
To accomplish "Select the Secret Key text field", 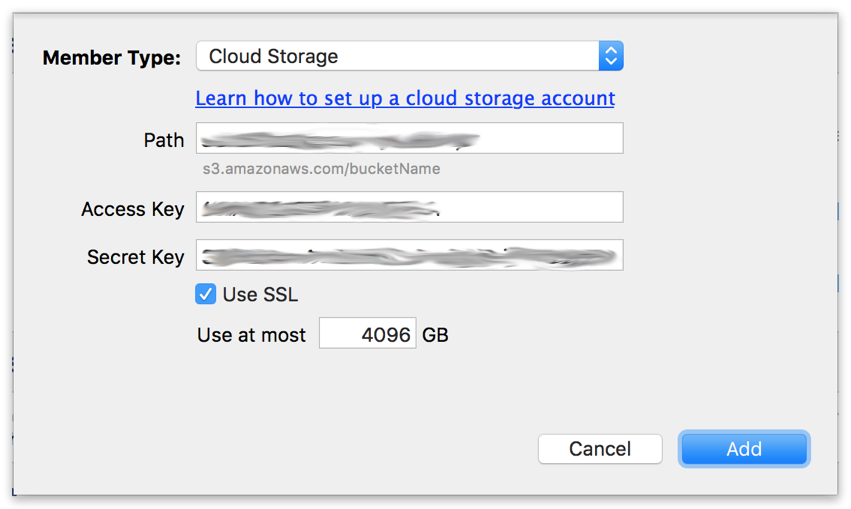I will [x=409, y=256].
